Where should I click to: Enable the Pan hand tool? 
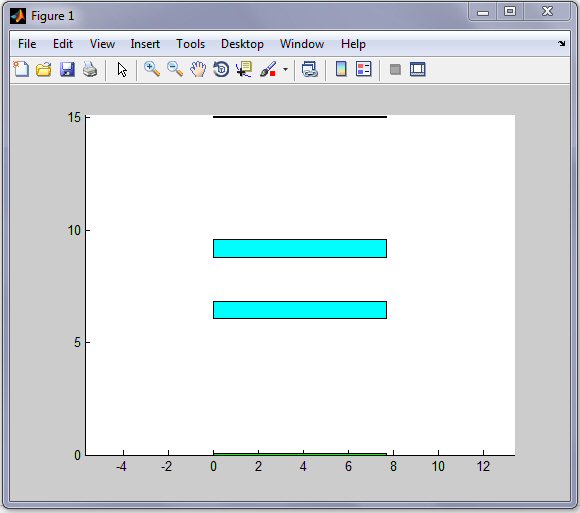point(198,69)
